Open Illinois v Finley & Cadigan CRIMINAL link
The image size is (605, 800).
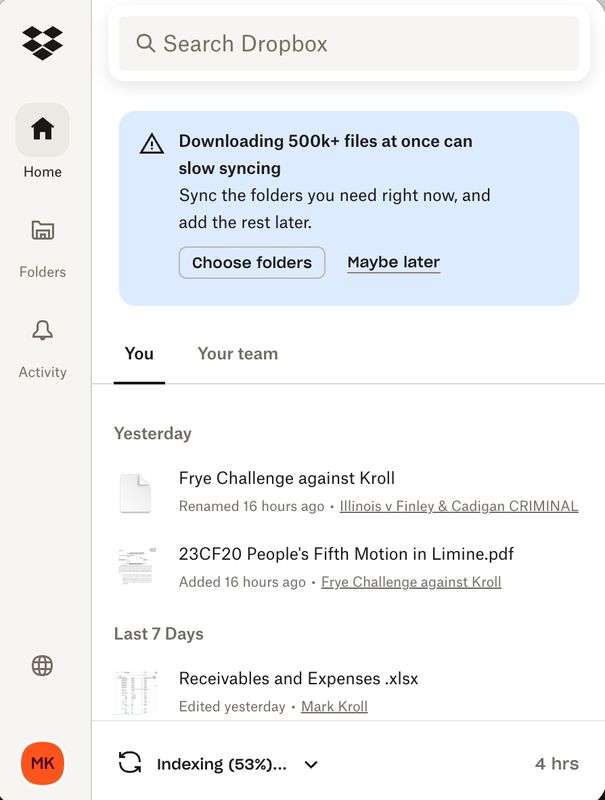[x=459, y=506]
